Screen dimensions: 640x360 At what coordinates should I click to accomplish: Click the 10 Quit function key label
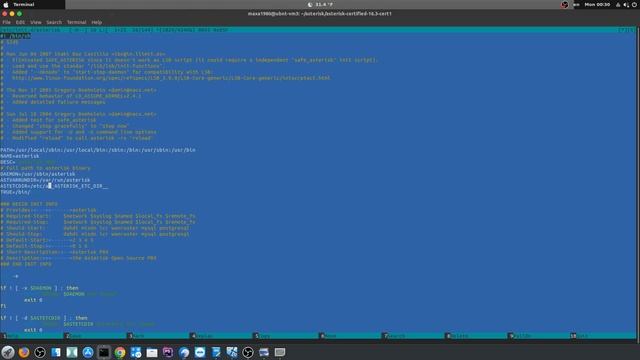(x=580, y=336)
